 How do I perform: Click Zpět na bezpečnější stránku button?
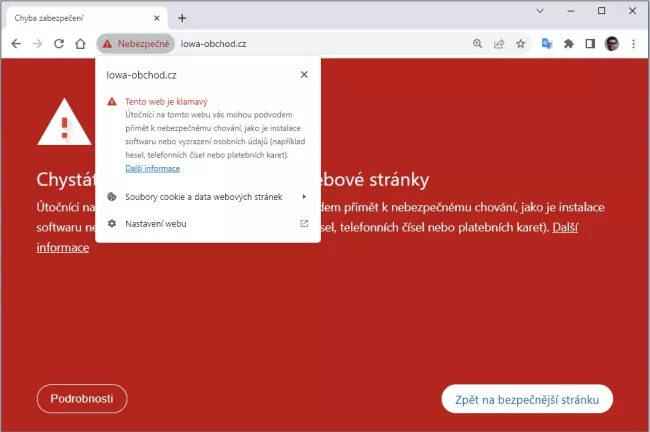click(527, 399)
